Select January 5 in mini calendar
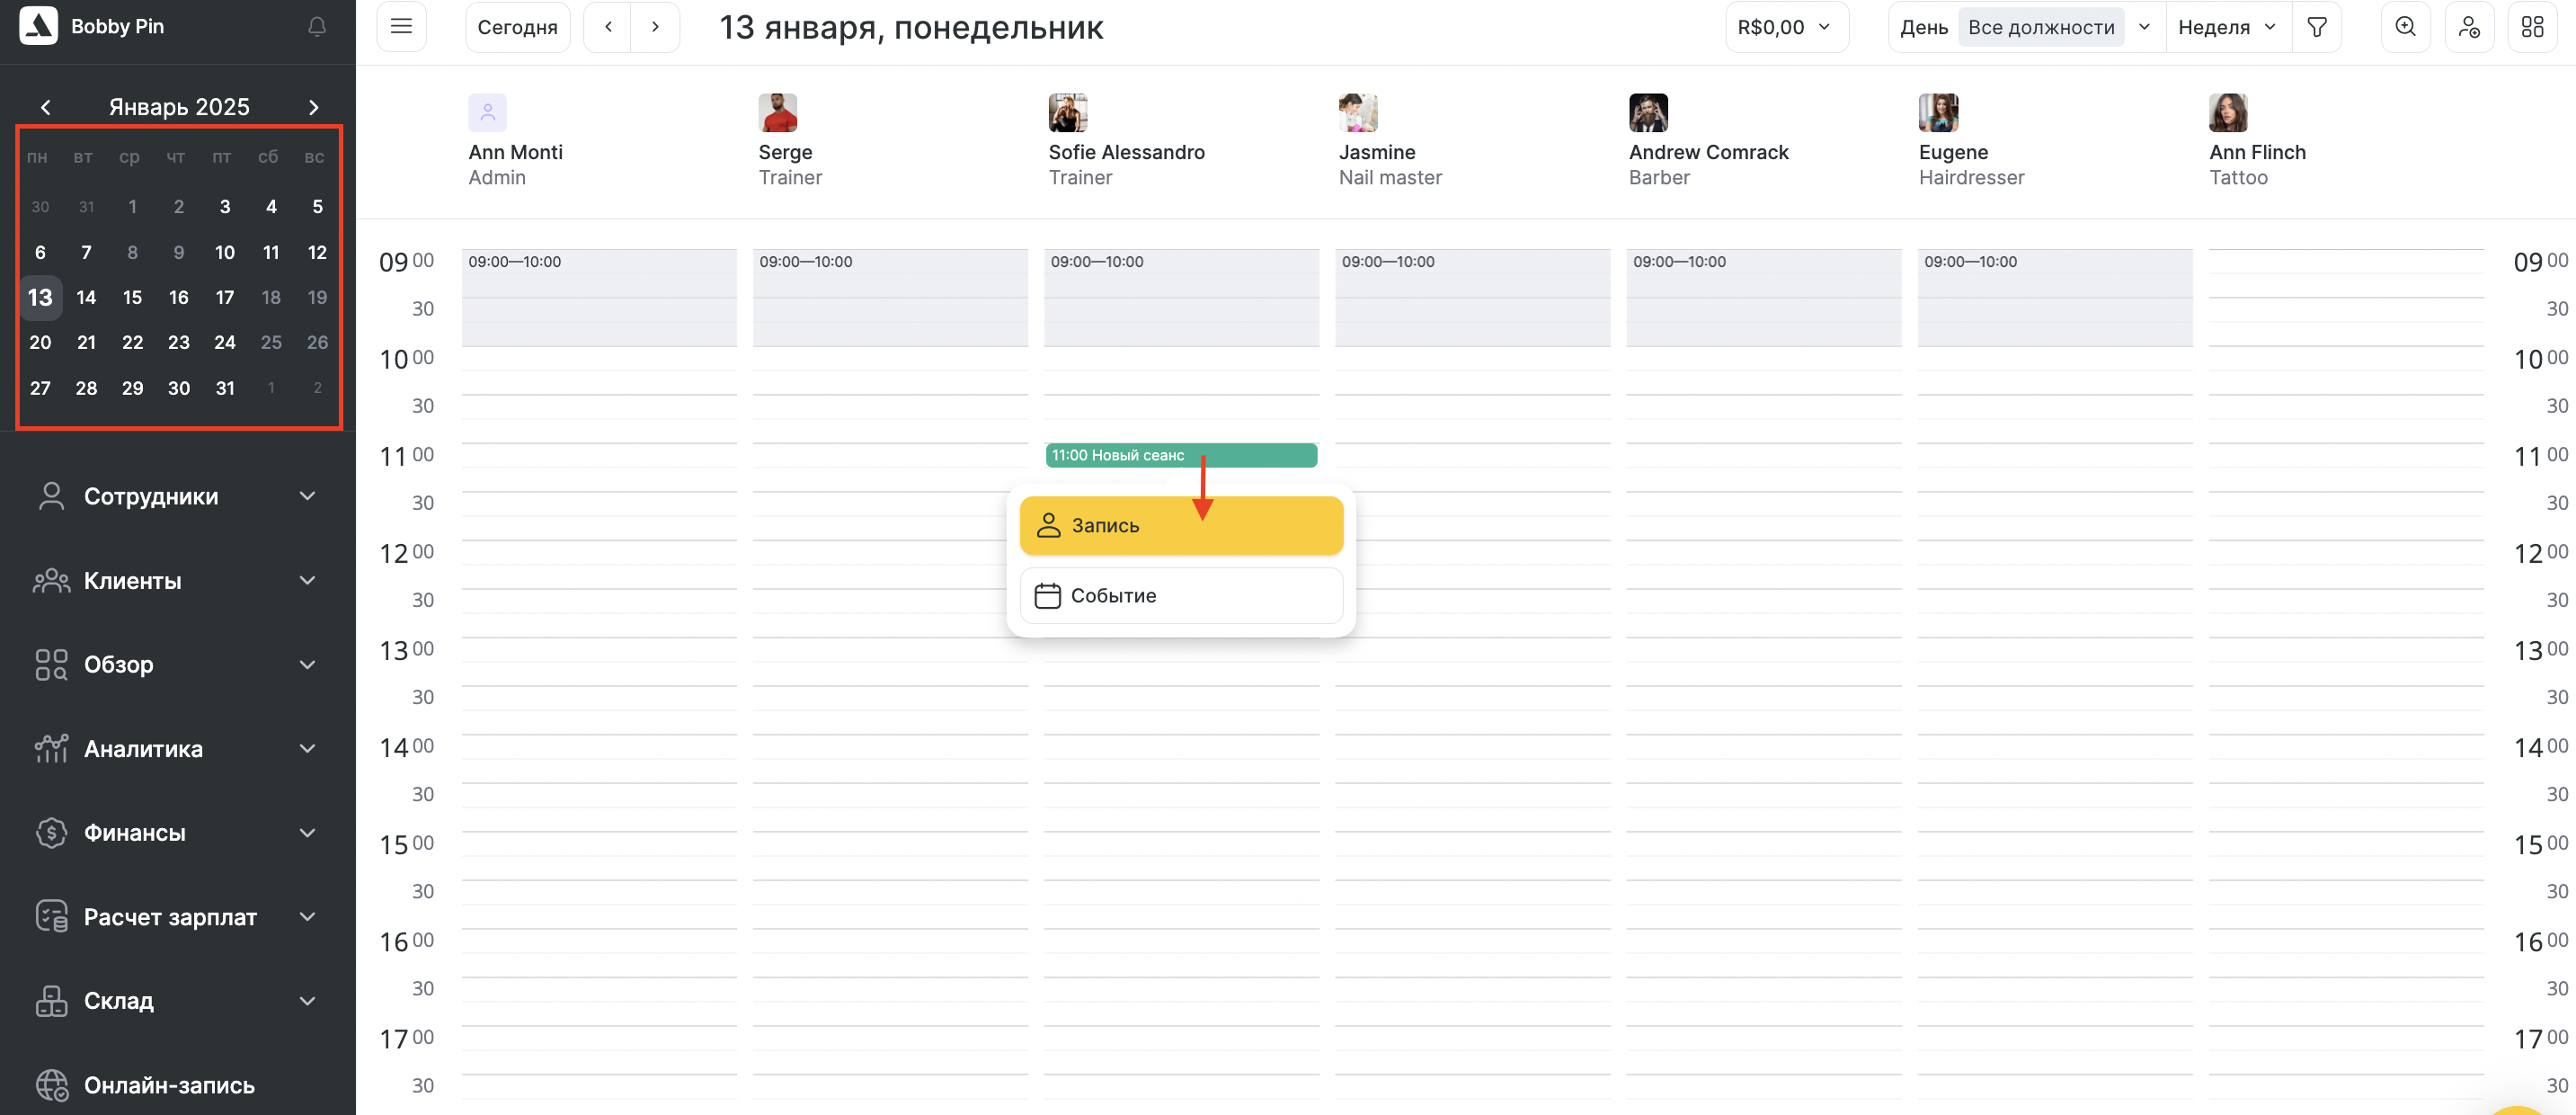 pyautogui.click(x=317, y=207)
